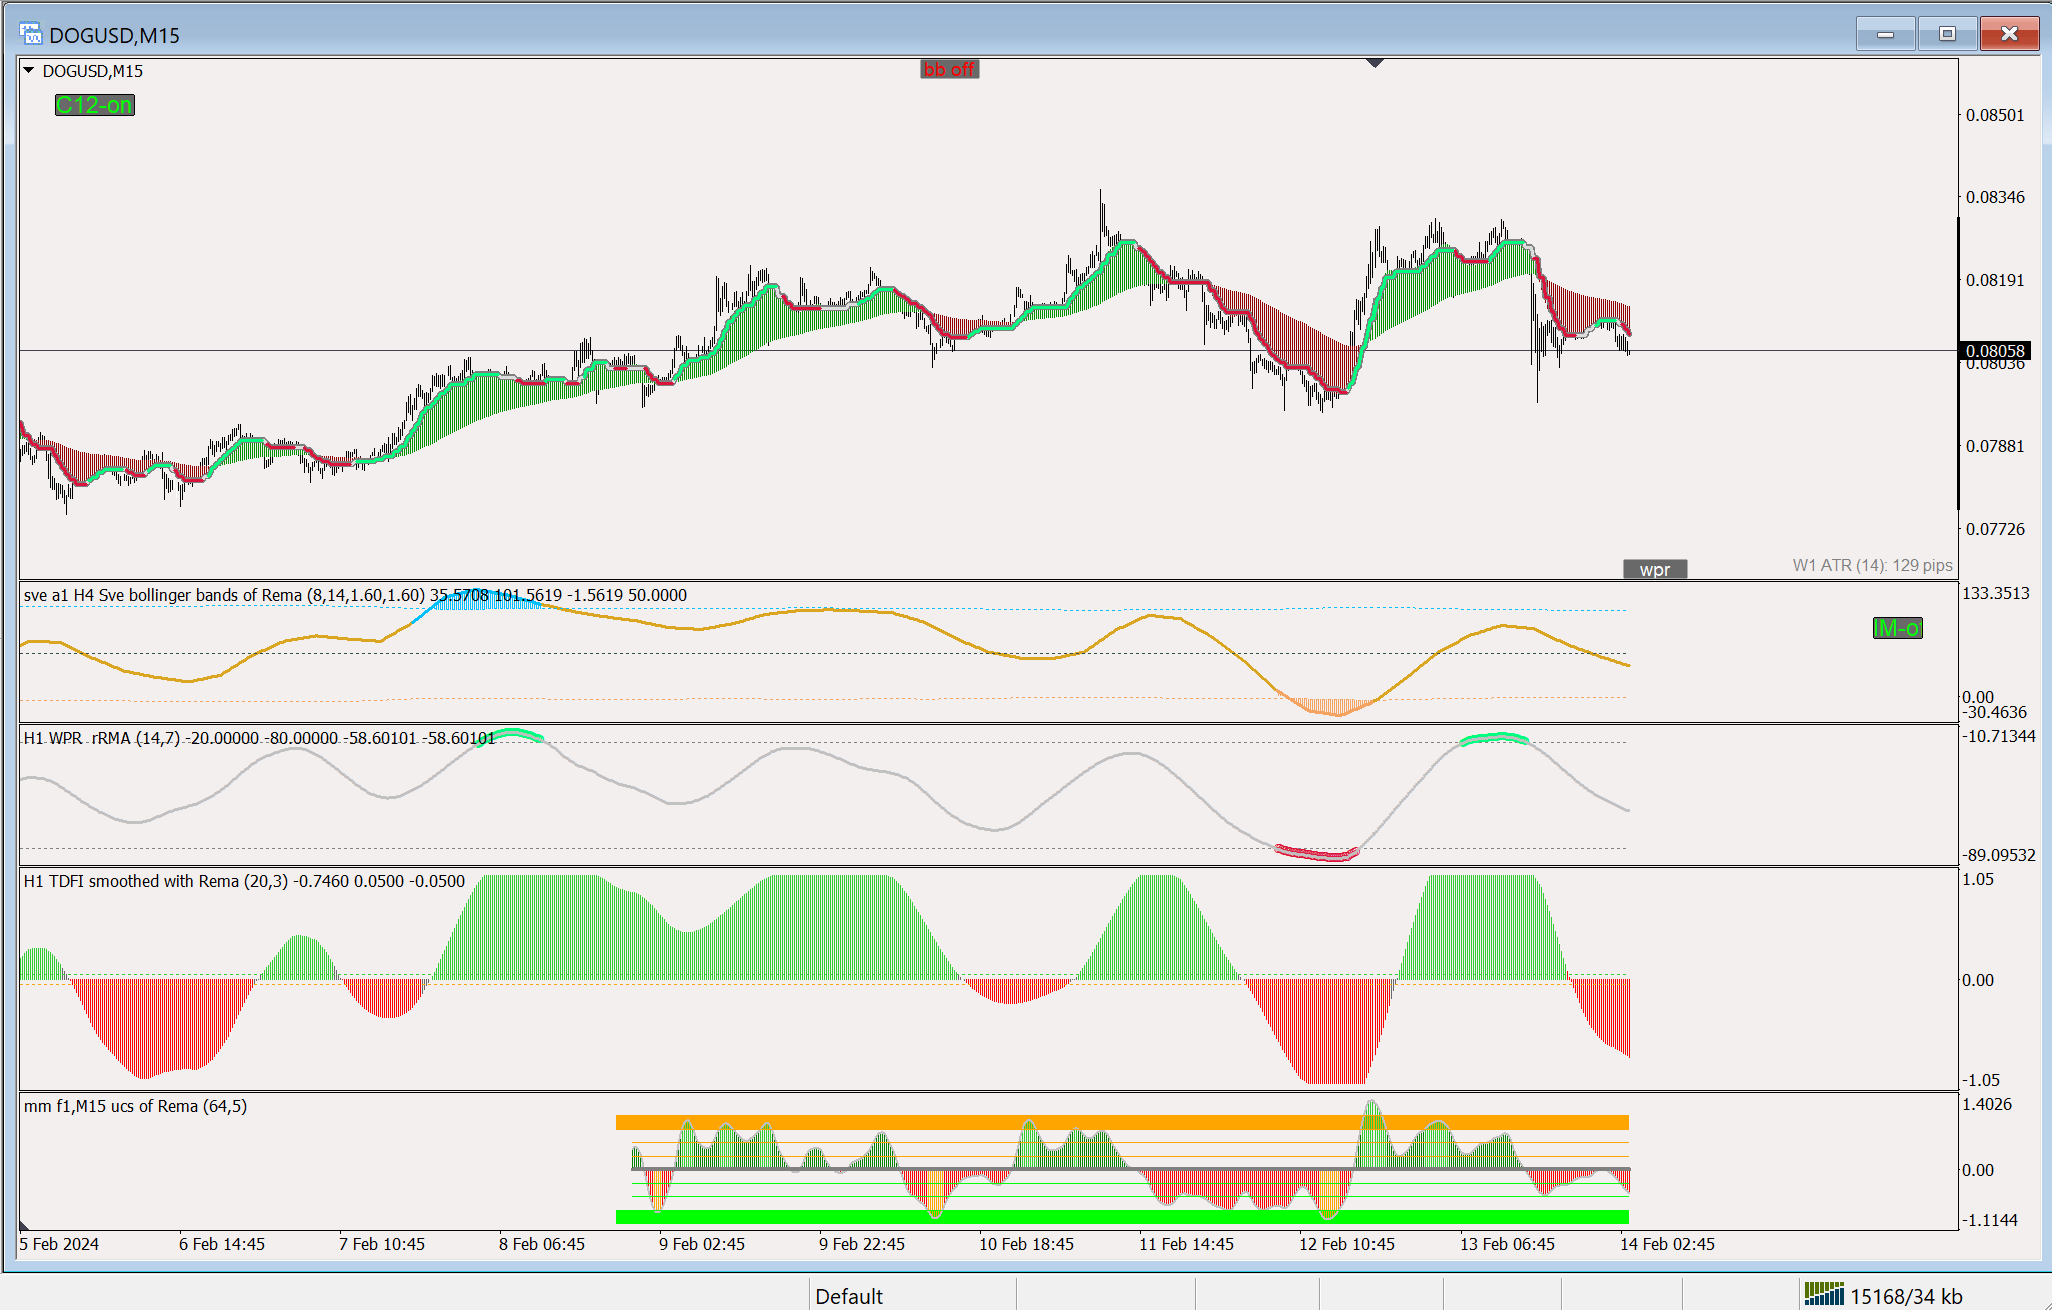Toggle the bb off bollinger button

(x=949, y=69)
